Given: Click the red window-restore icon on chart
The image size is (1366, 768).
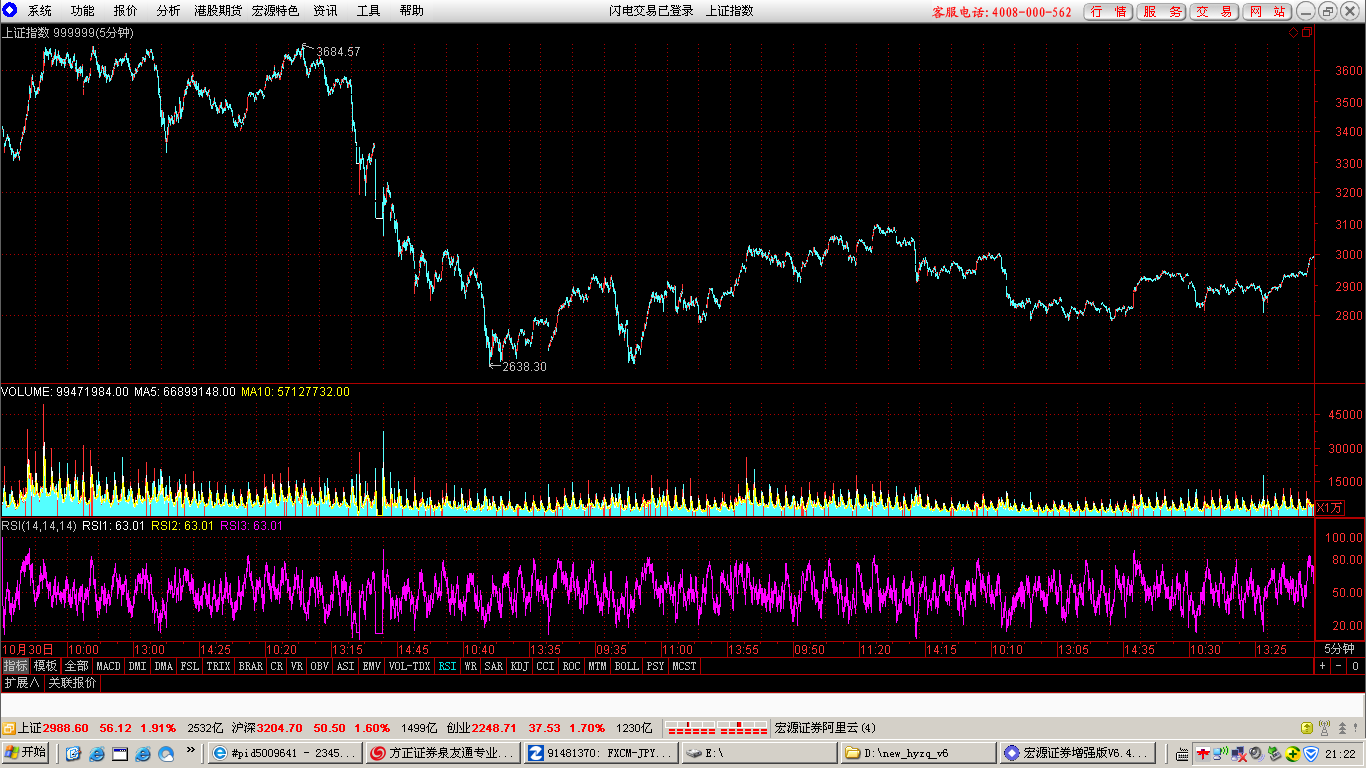Looking at the screenshot, I should pos(1306,33).
